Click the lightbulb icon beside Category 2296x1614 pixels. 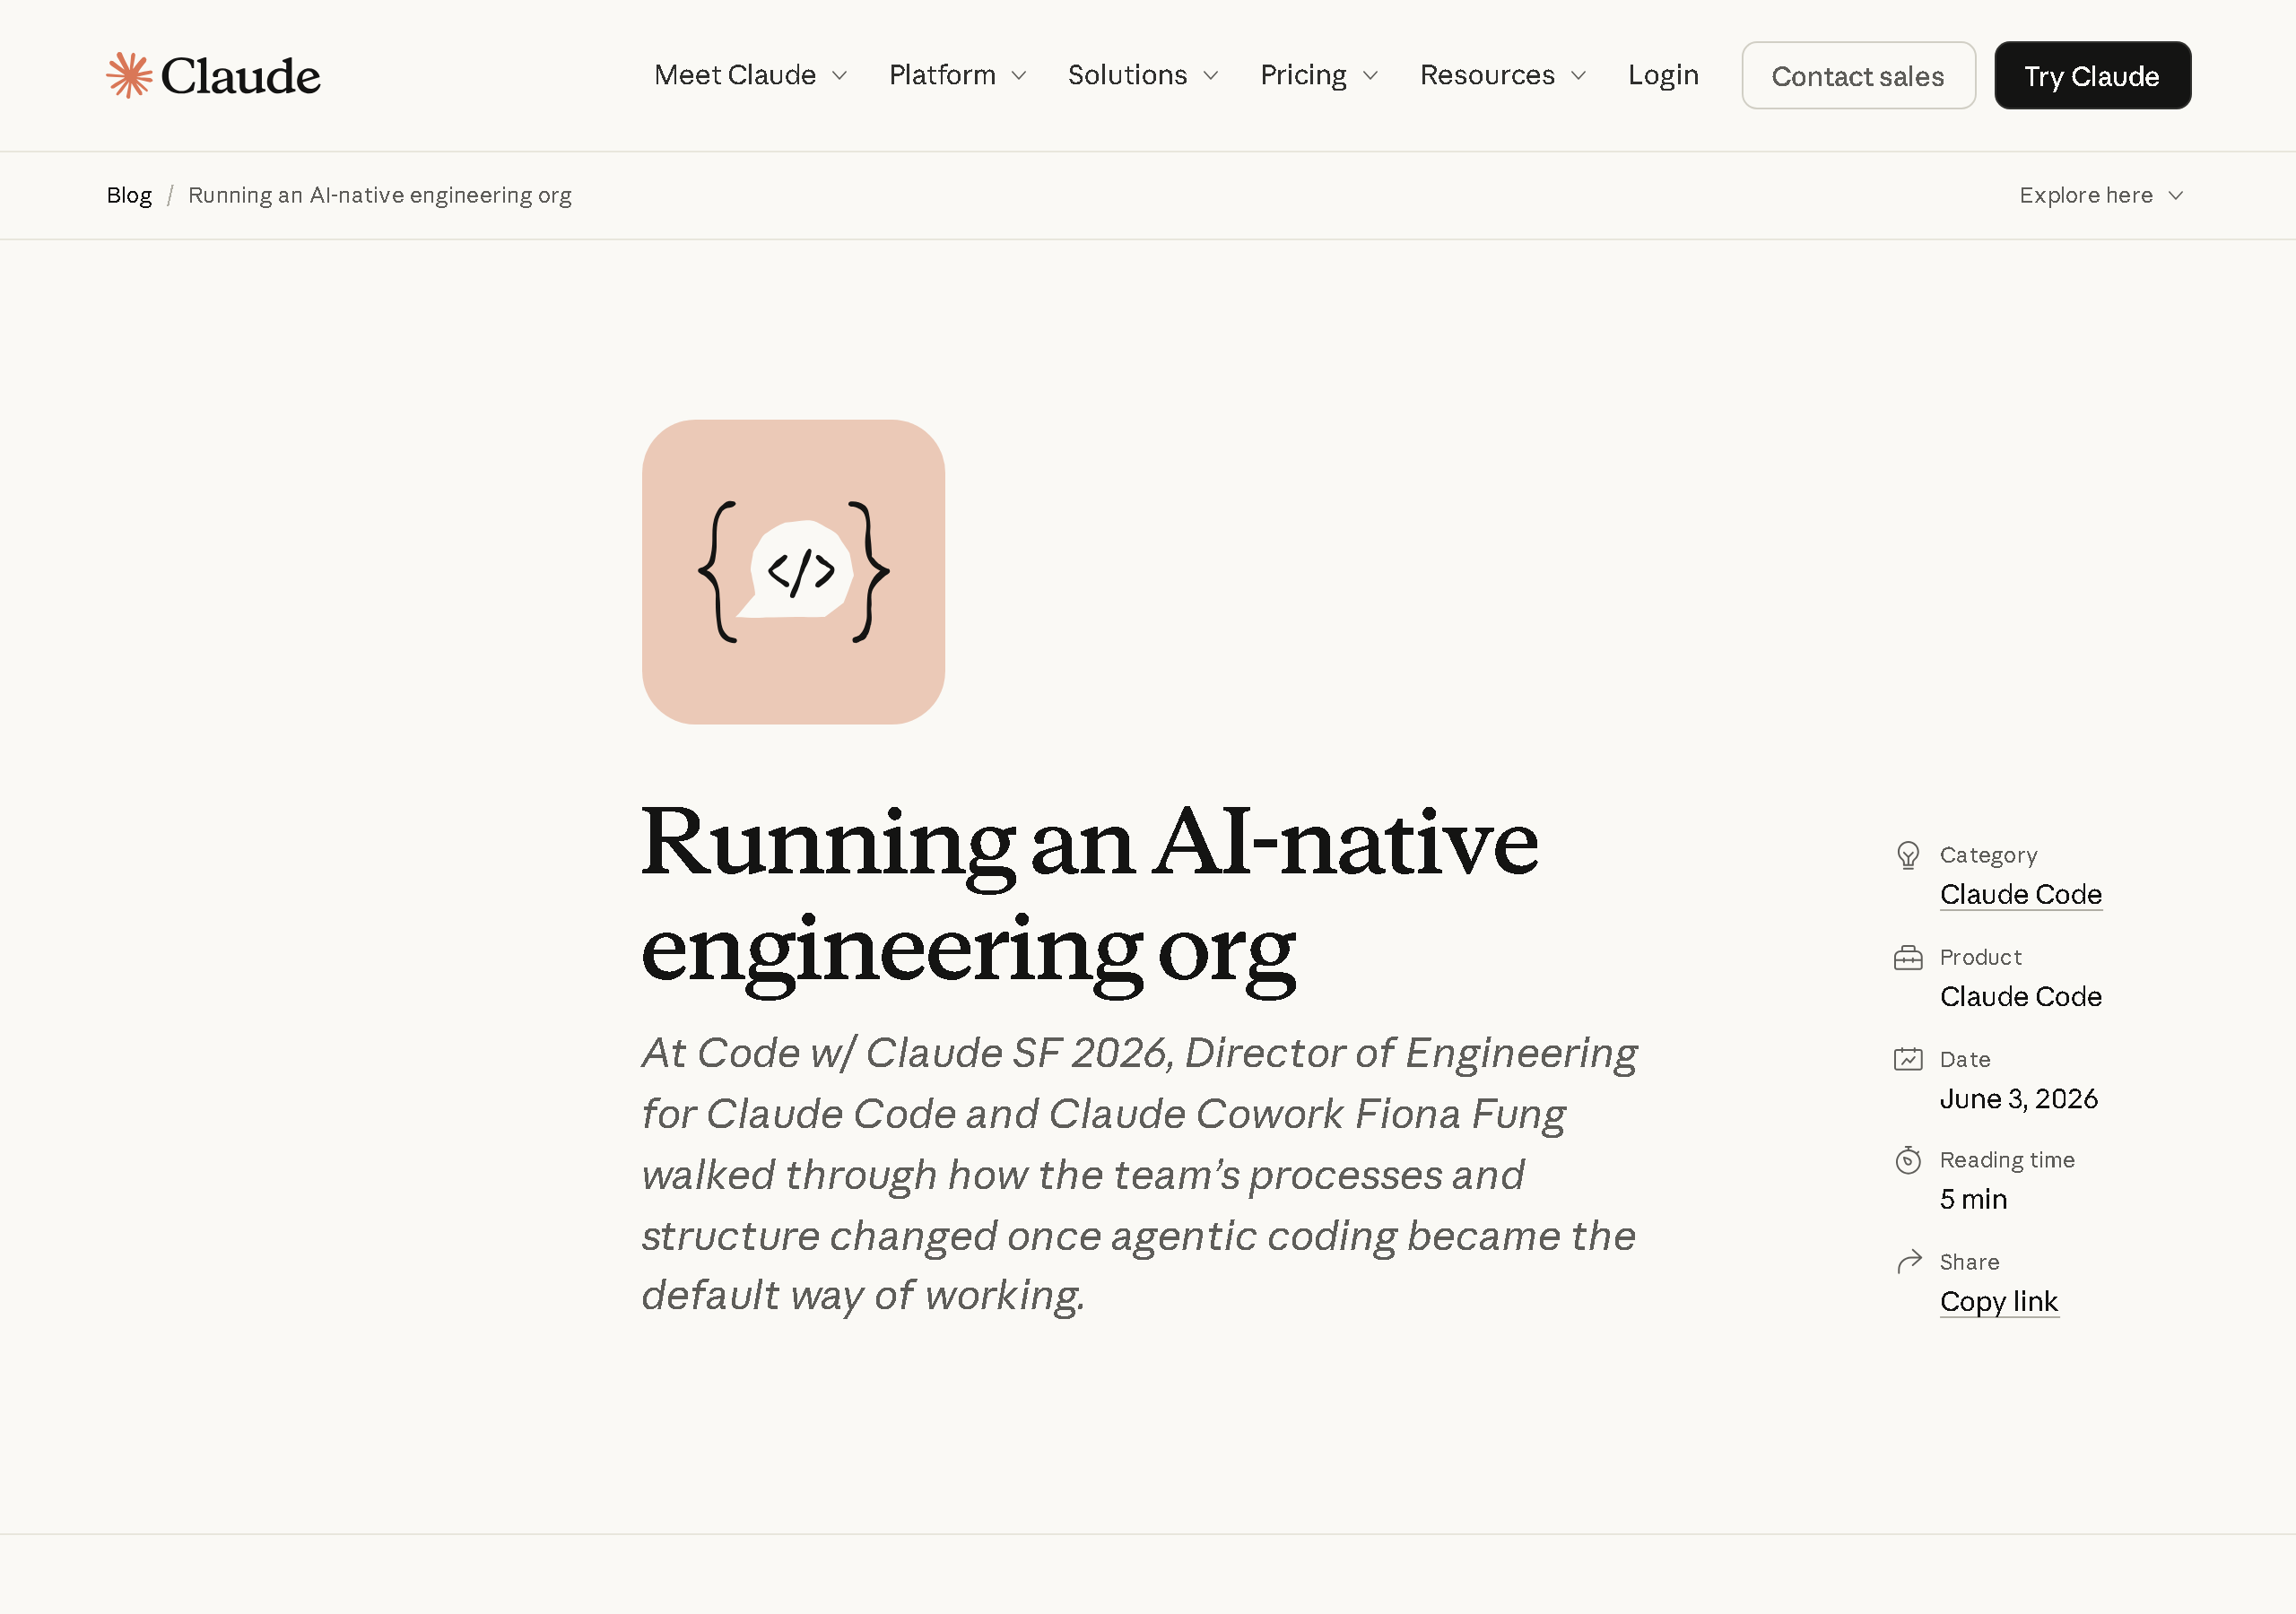tap(1908, 855)
